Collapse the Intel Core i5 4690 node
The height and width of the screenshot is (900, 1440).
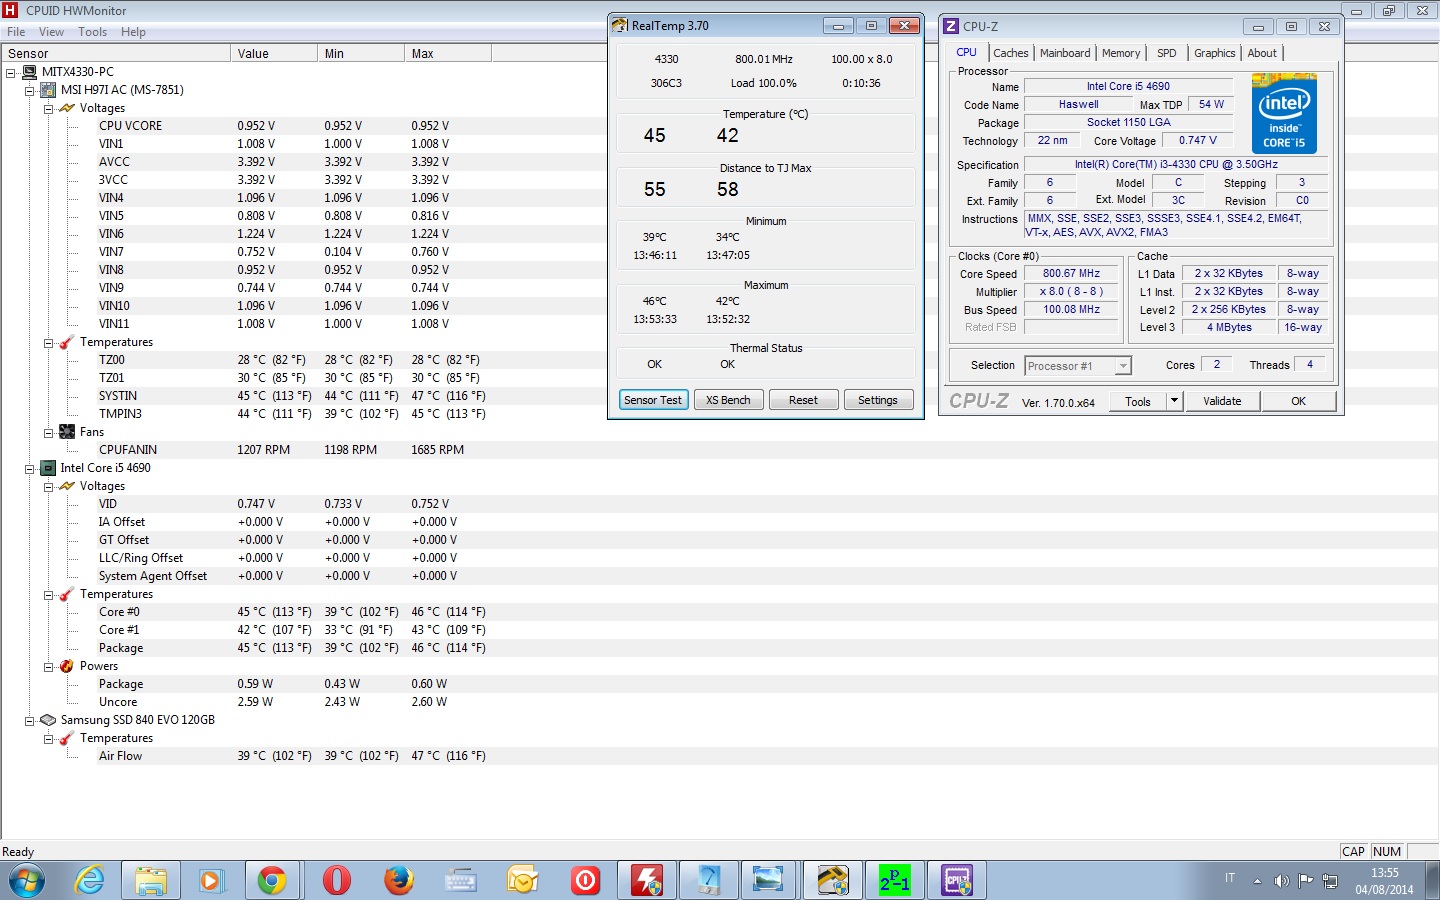click(x=30, y=468)
